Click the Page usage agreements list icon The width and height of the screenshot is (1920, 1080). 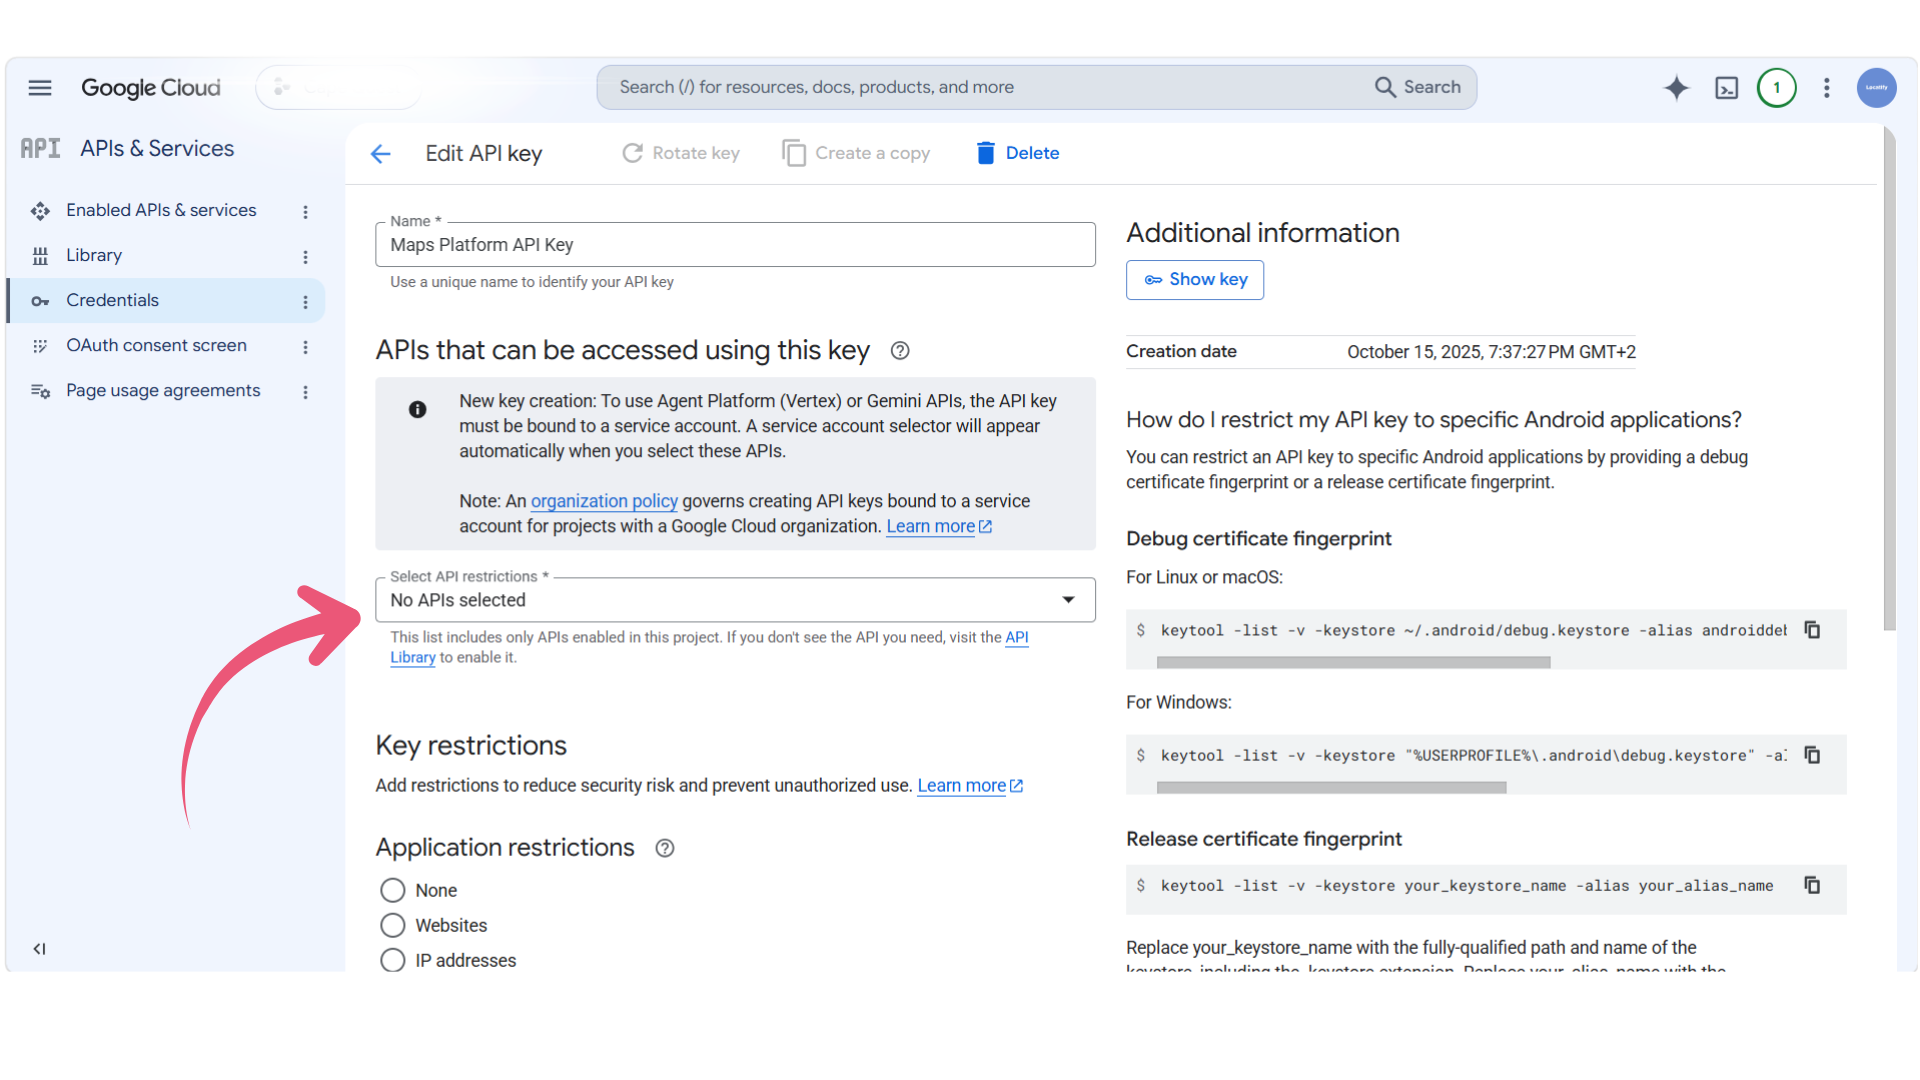40,391
